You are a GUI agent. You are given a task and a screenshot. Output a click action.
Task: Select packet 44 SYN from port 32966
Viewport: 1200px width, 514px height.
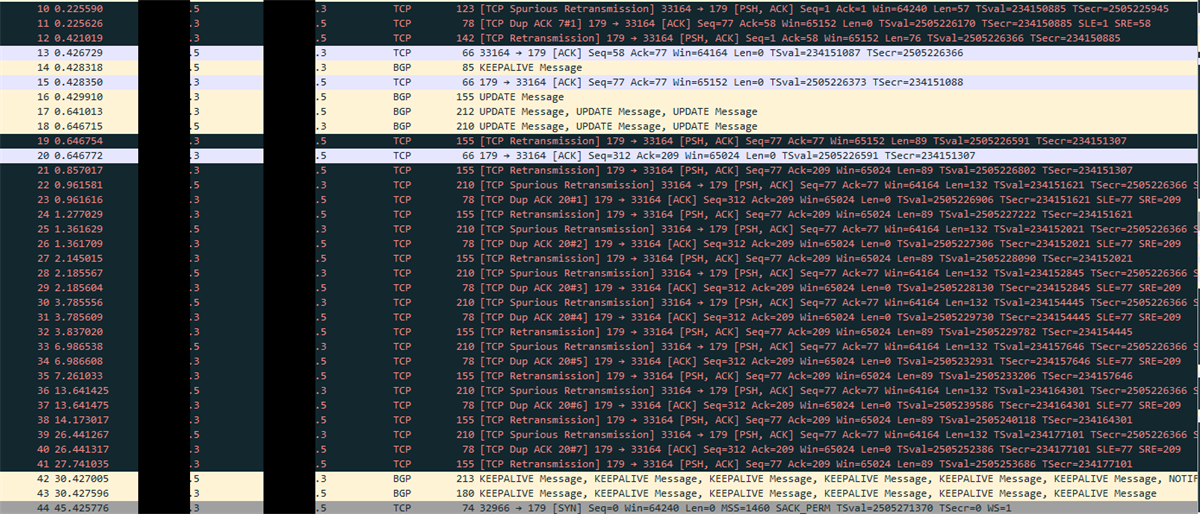(x=600, y=510)
